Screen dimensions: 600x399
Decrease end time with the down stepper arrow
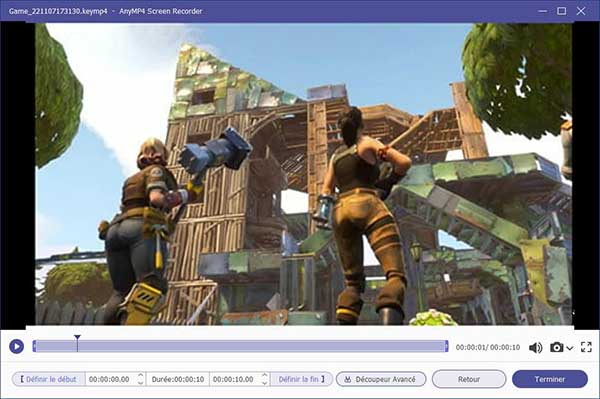click(x=264, y=383)
